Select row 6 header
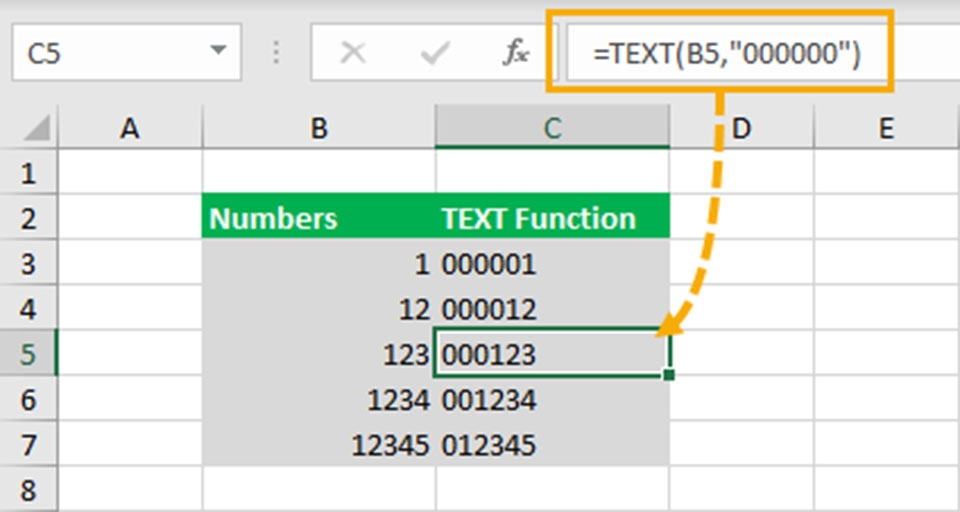This screenshot has height=512, width=960. tap(29, 399)
